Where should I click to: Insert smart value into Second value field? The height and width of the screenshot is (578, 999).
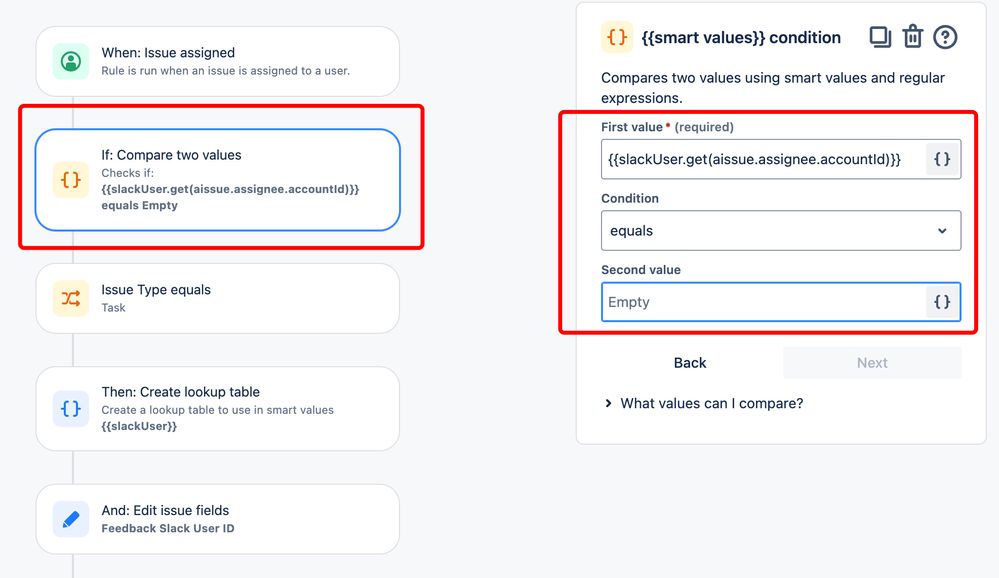pyautogui.click(x=942, y=302)
